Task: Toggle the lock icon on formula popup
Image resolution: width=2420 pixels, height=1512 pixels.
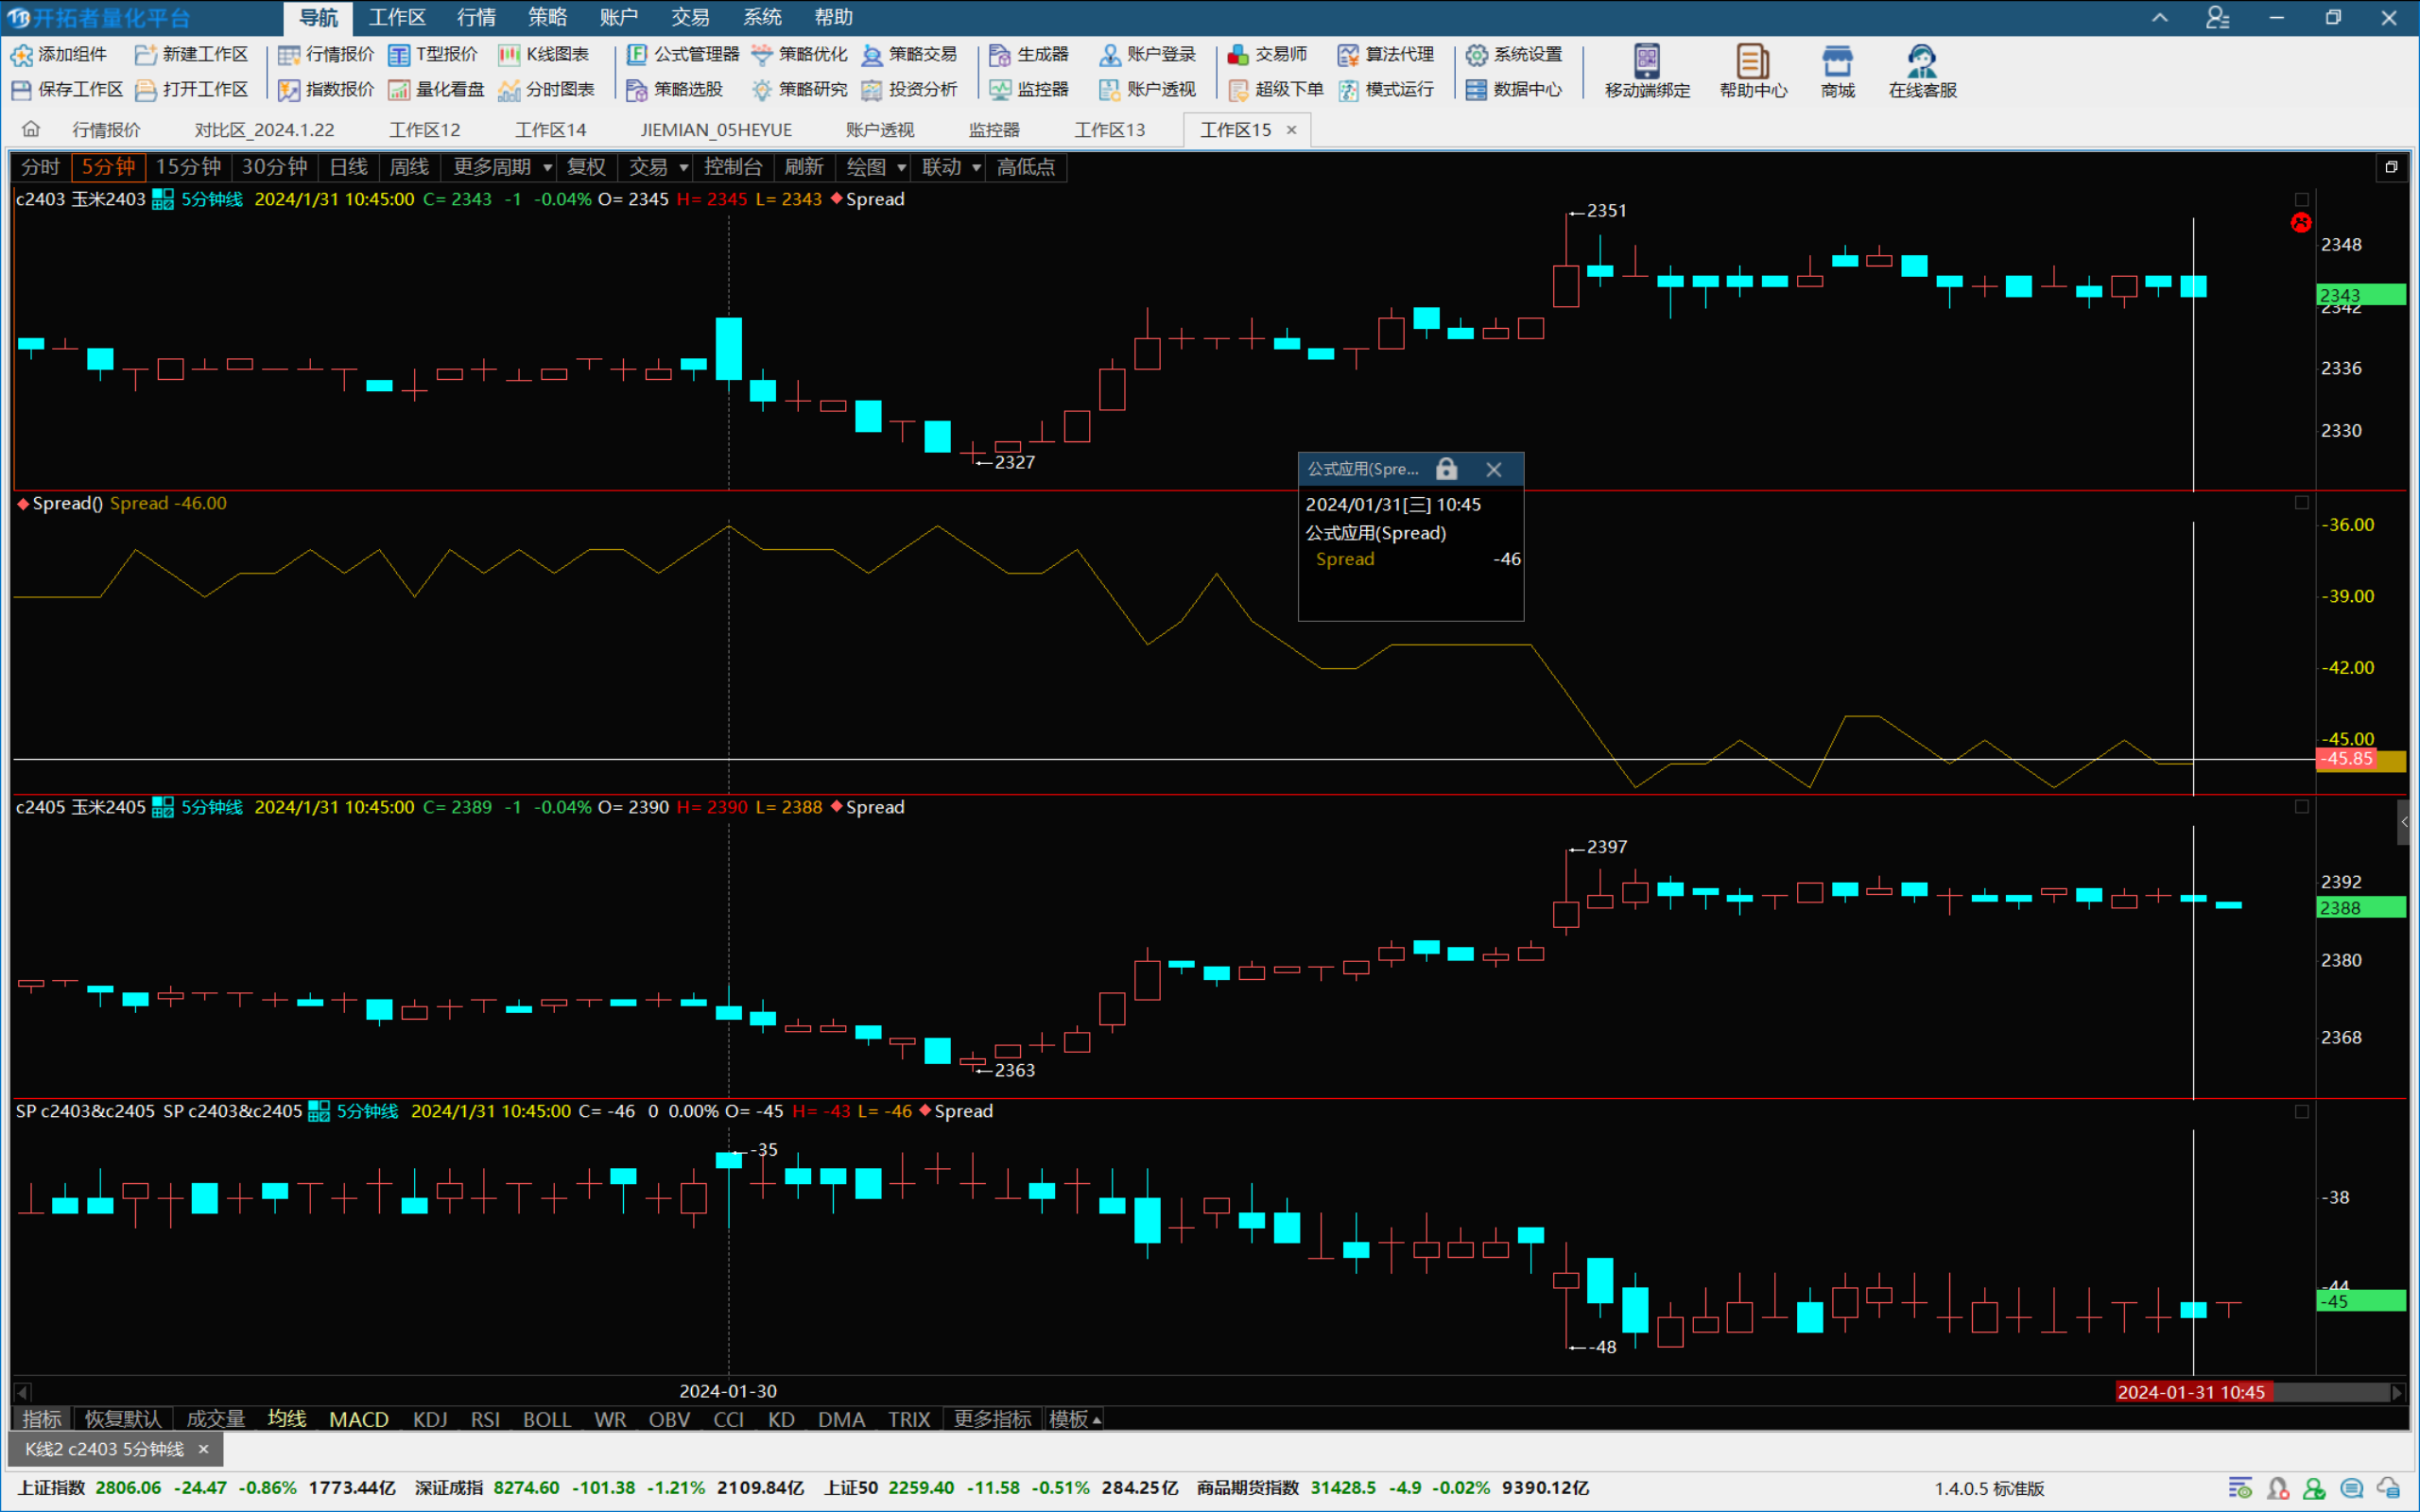Action: click(1446, 469)
